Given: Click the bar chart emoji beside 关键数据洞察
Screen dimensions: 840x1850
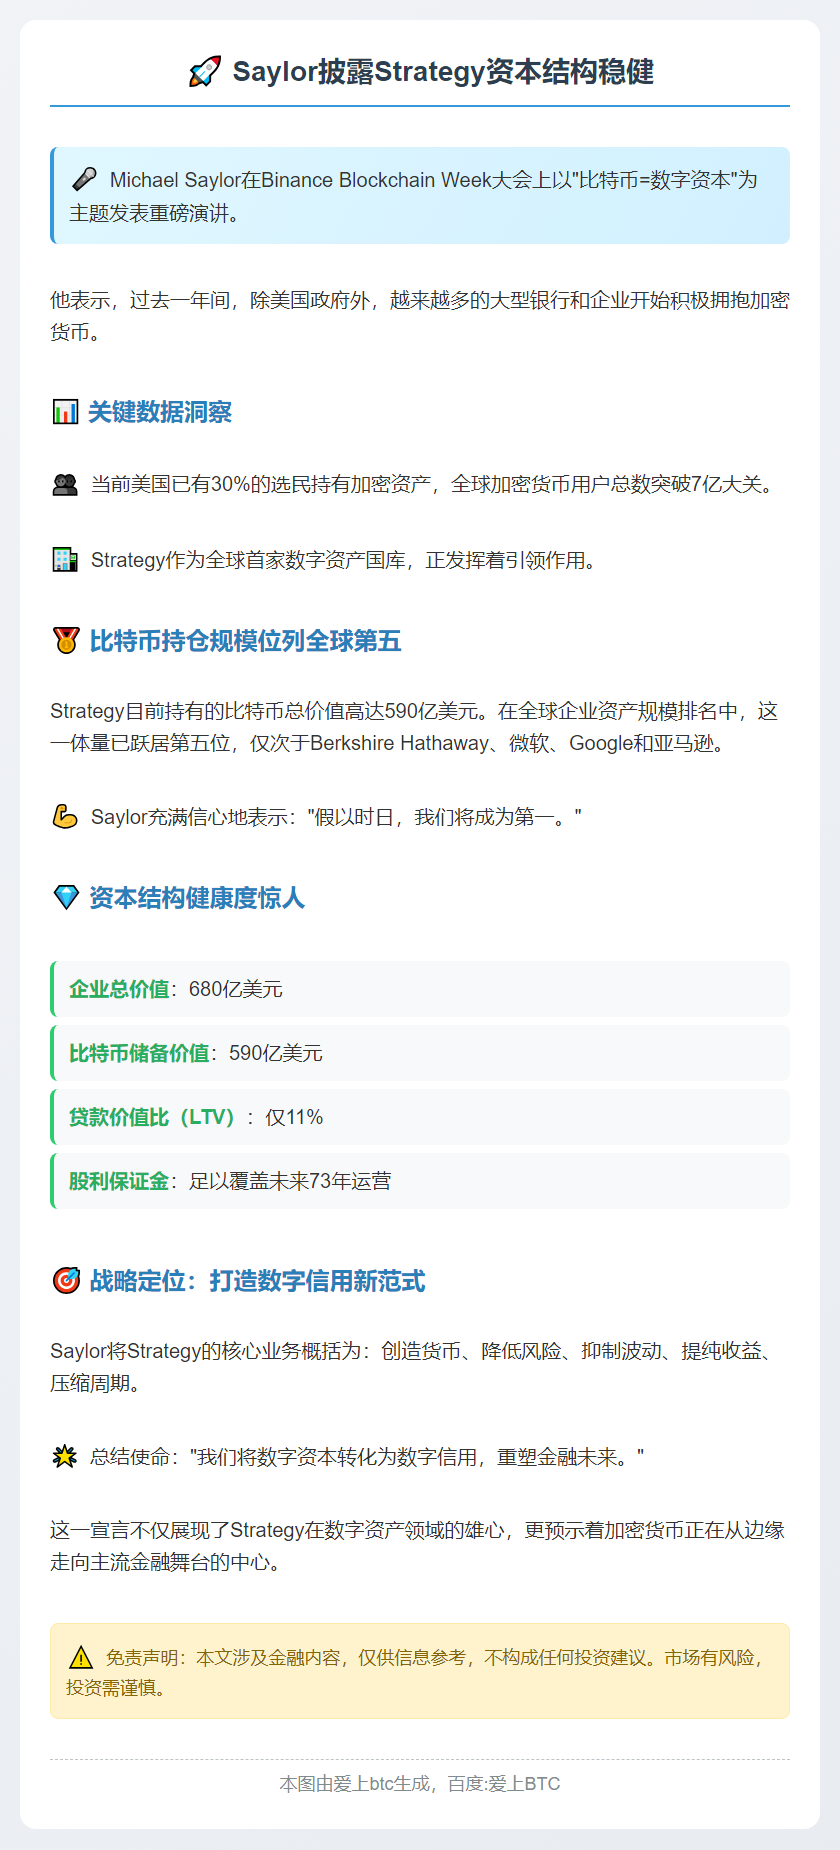Looking at the screenshot, I should pos(65,411).
